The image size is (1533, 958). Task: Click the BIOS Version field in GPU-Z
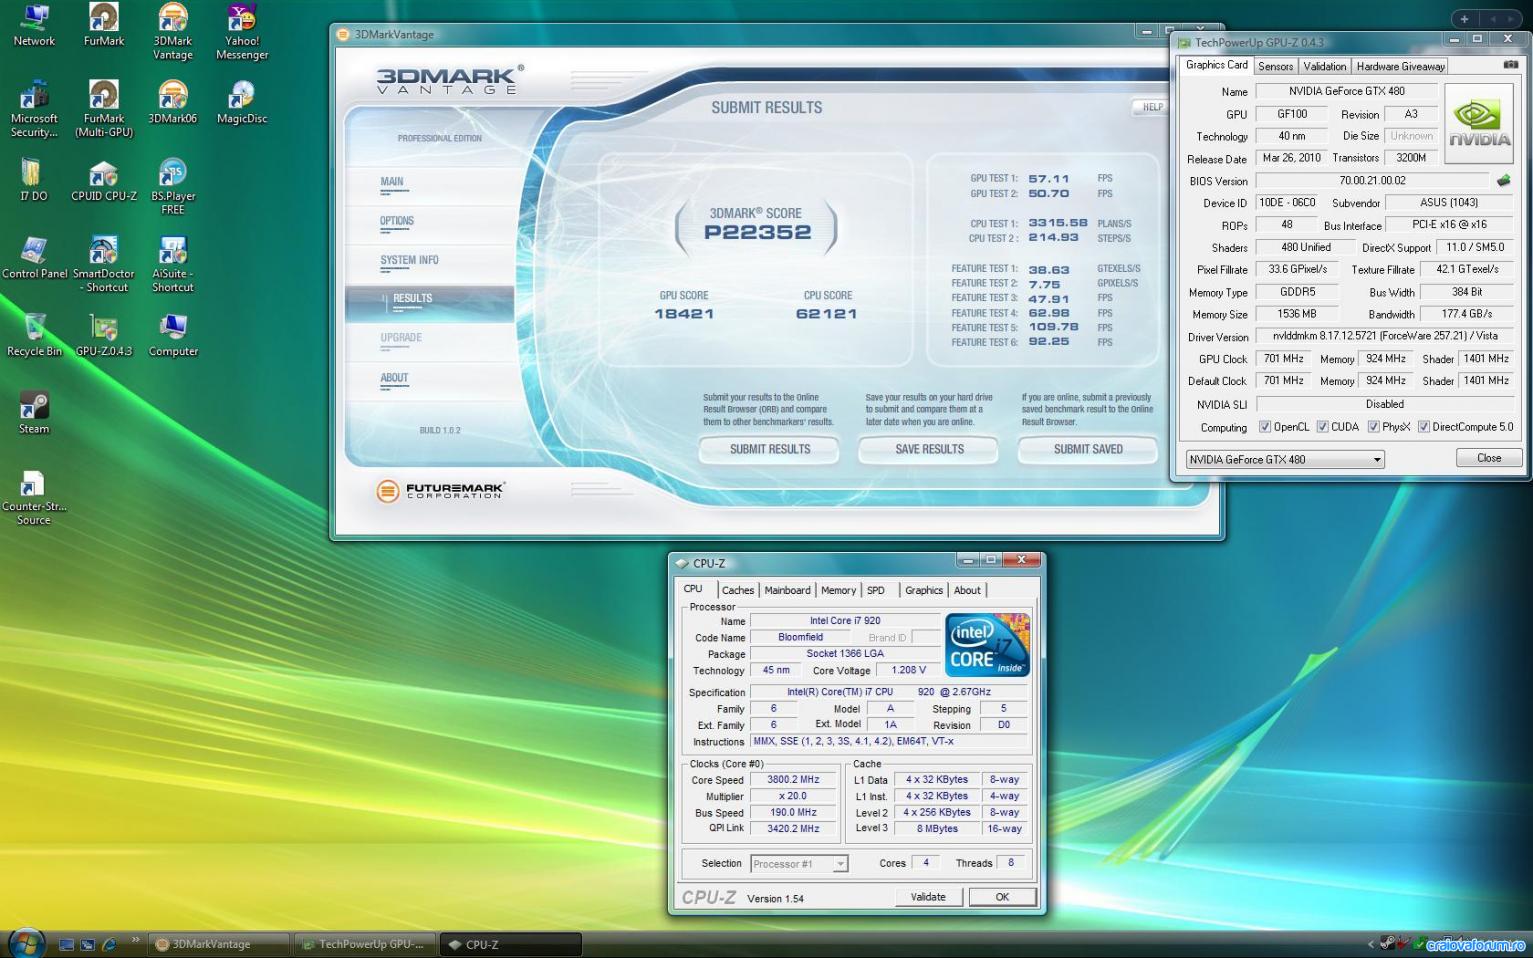tap(1372, 181)
